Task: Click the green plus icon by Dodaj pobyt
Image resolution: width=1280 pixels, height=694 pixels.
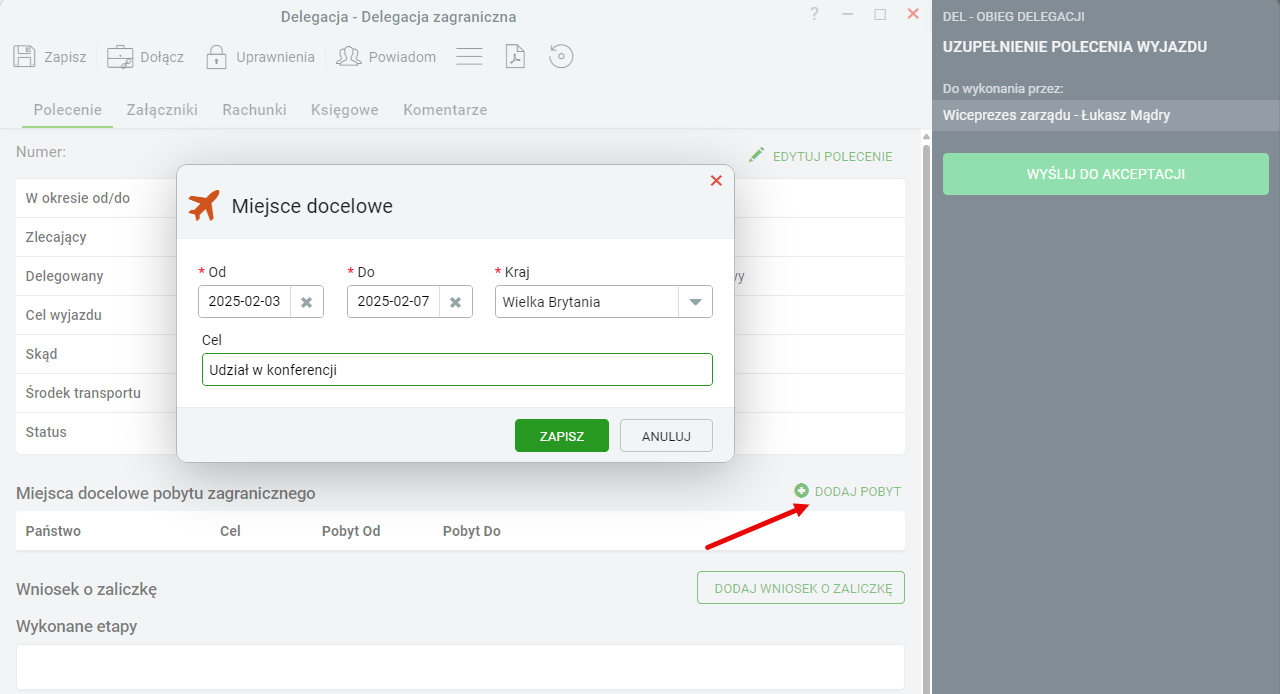Action: [x=802, y=491]
